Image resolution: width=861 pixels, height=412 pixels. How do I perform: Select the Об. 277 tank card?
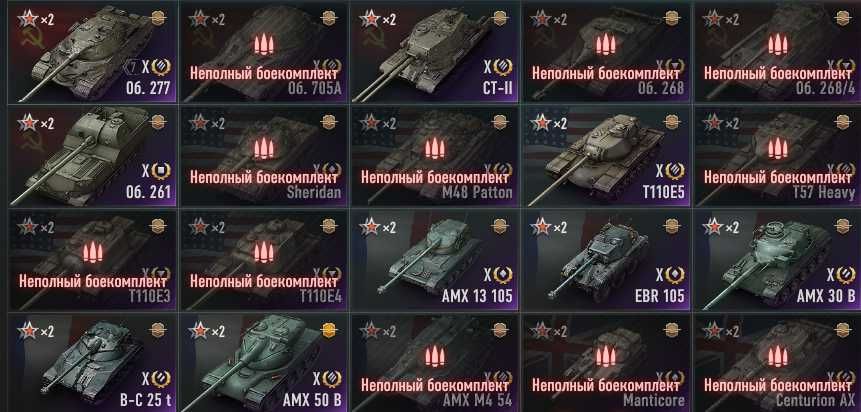click(92, 53)
